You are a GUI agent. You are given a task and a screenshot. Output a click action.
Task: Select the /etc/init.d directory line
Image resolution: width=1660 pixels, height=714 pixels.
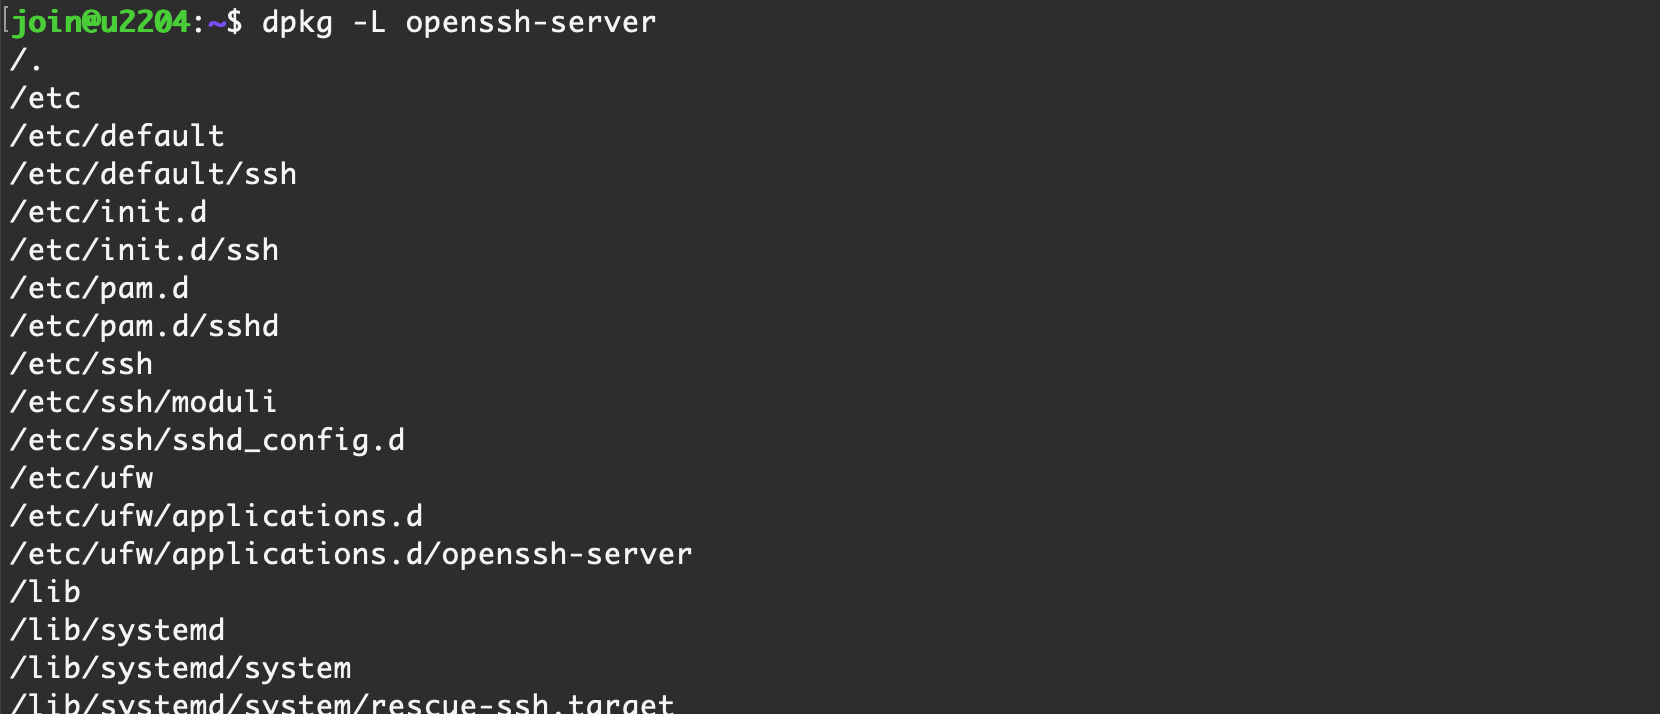[108, 212]
